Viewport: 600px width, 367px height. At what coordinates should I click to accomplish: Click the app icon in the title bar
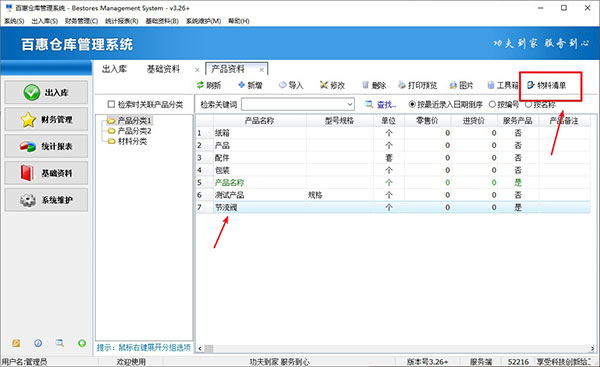click(x=9, y=8)
